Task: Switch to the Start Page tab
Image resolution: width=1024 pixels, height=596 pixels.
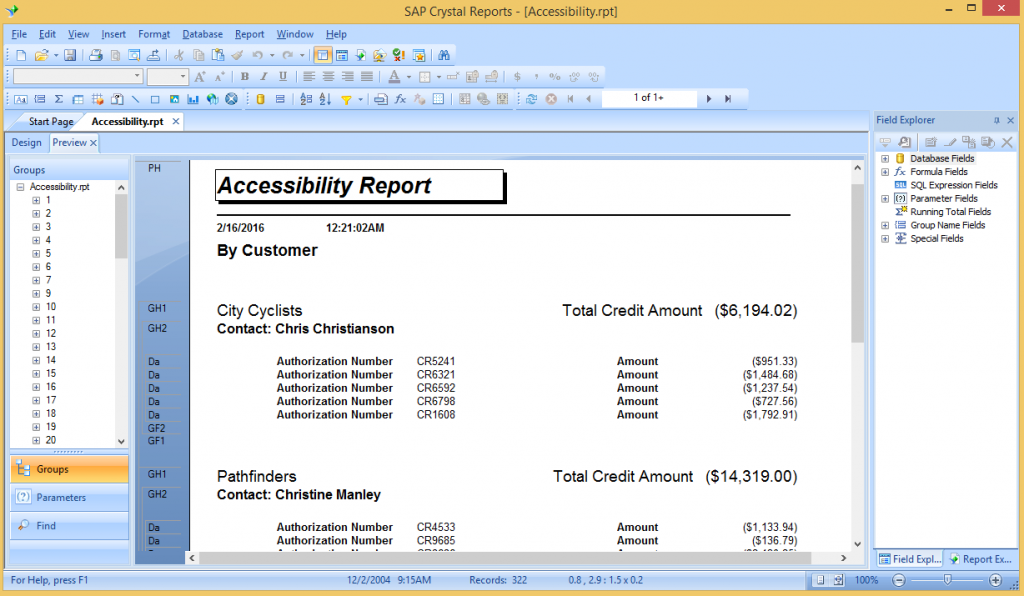Action: coord(51,121)
